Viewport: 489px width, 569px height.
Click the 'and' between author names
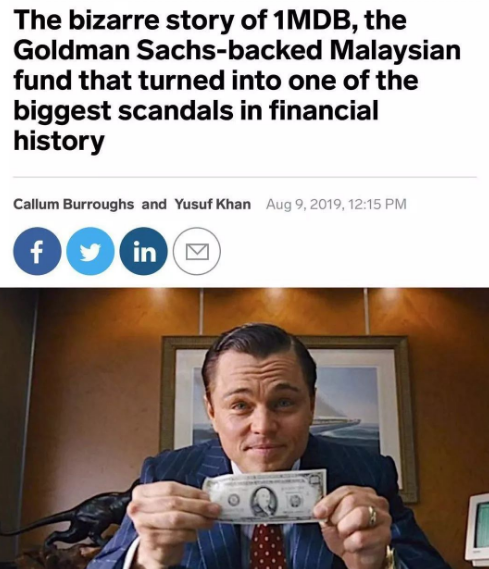click(x=154, y=204)
